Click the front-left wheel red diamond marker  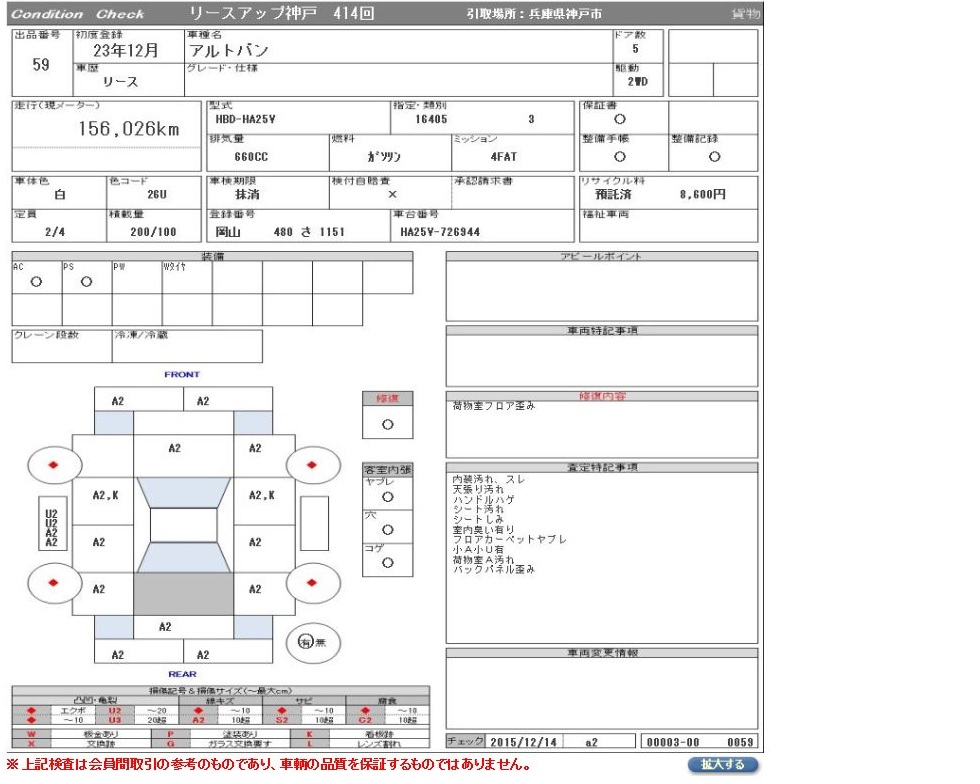coord(52,465)
